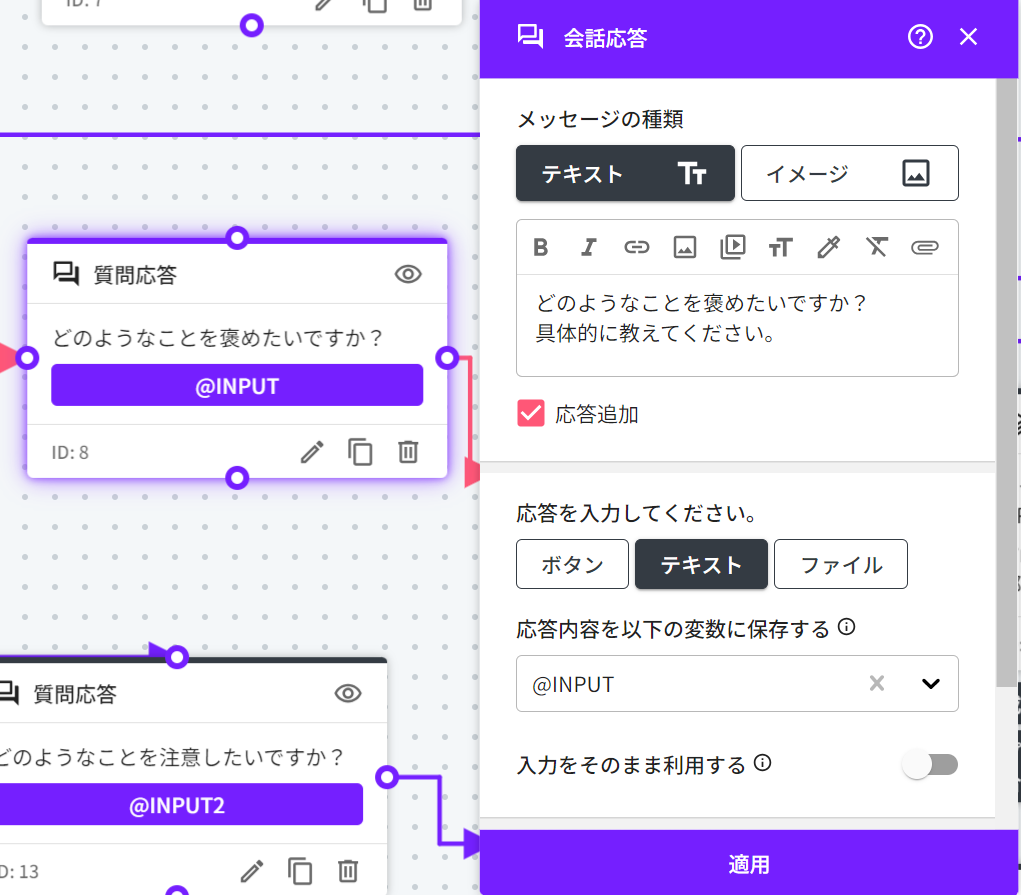The image size is (1021, 895).
Task: Toggle 入力をそのまま利用する switch
Action: click(930, 765)
